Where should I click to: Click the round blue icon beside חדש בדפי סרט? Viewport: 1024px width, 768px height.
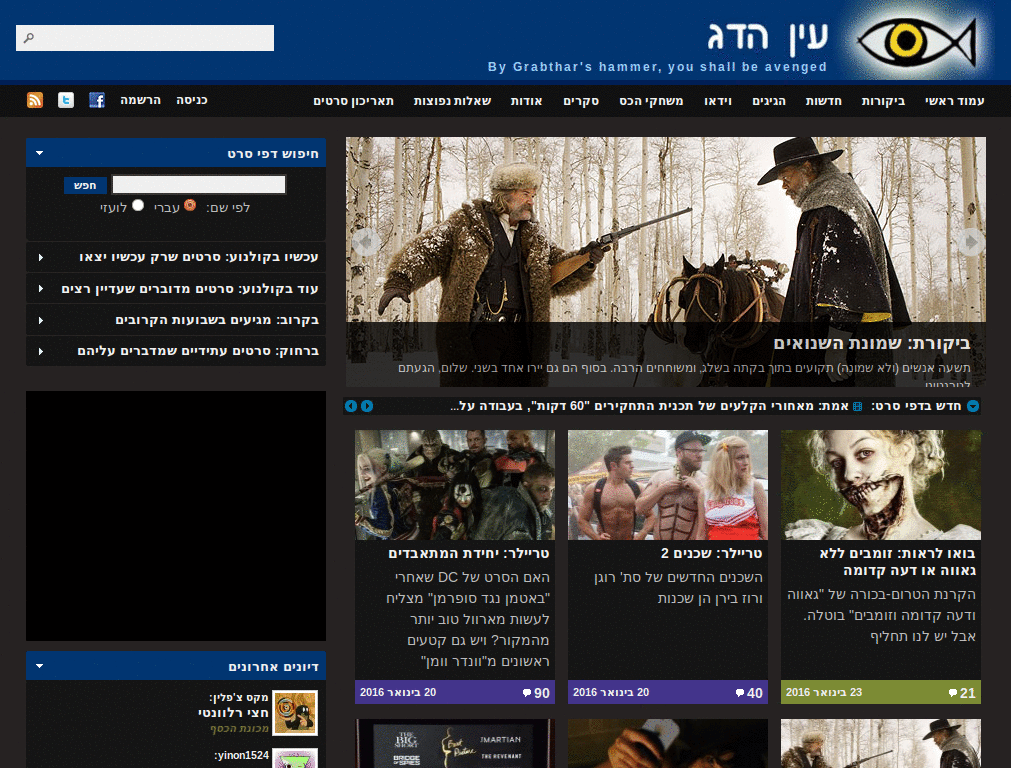973,406
